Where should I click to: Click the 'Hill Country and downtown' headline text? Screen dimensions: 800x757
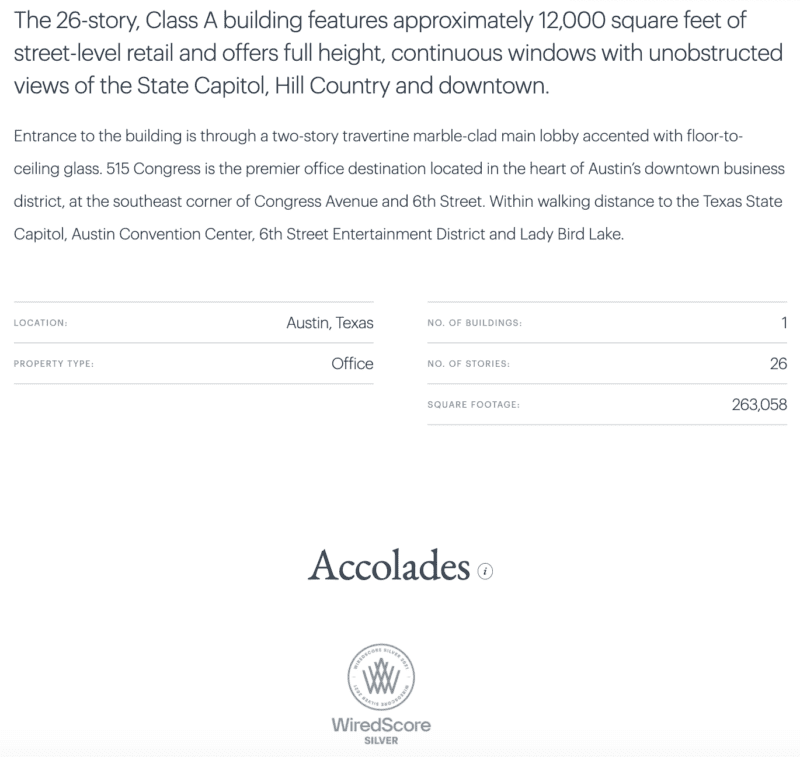tap(412, 86)
